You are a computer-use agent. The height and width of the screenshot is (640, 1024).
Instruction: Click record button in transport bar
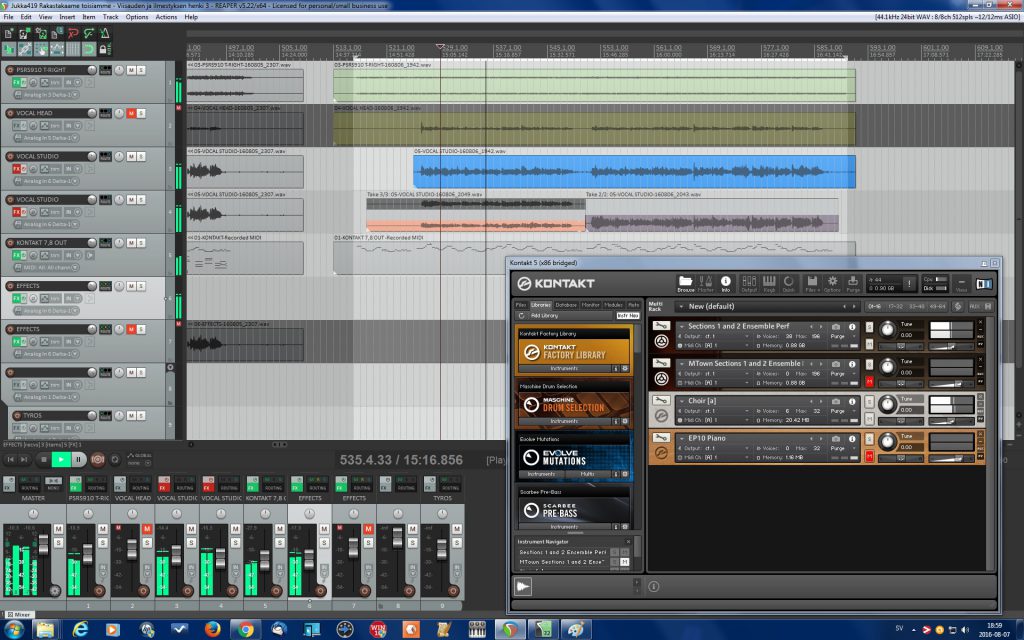point(98,460)
